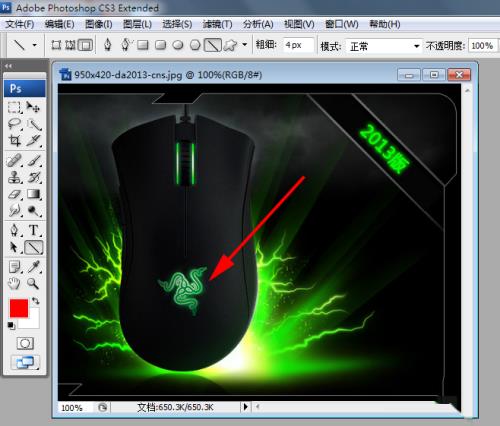
Task: Select the Clone Stamp tool
Action: (x=14, y=177)
